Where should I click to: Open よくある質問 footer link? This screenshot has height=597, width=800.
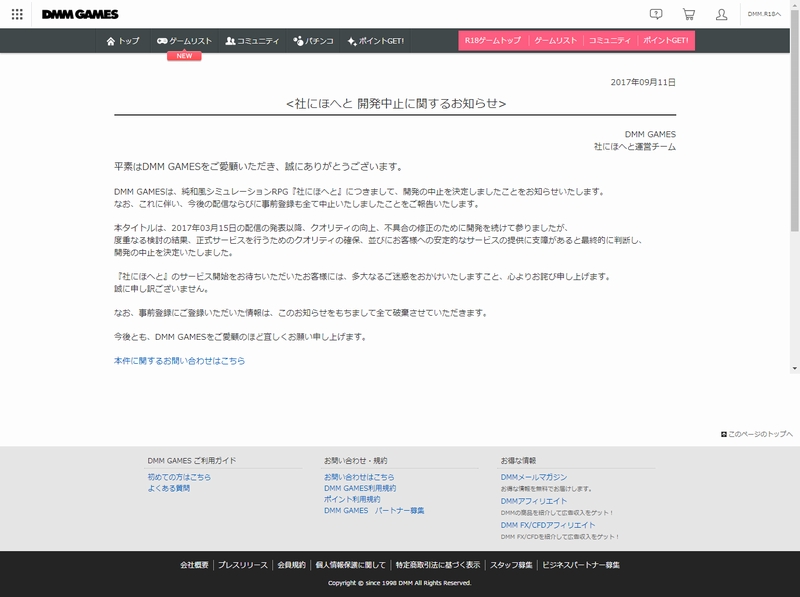tap(169, 488)
